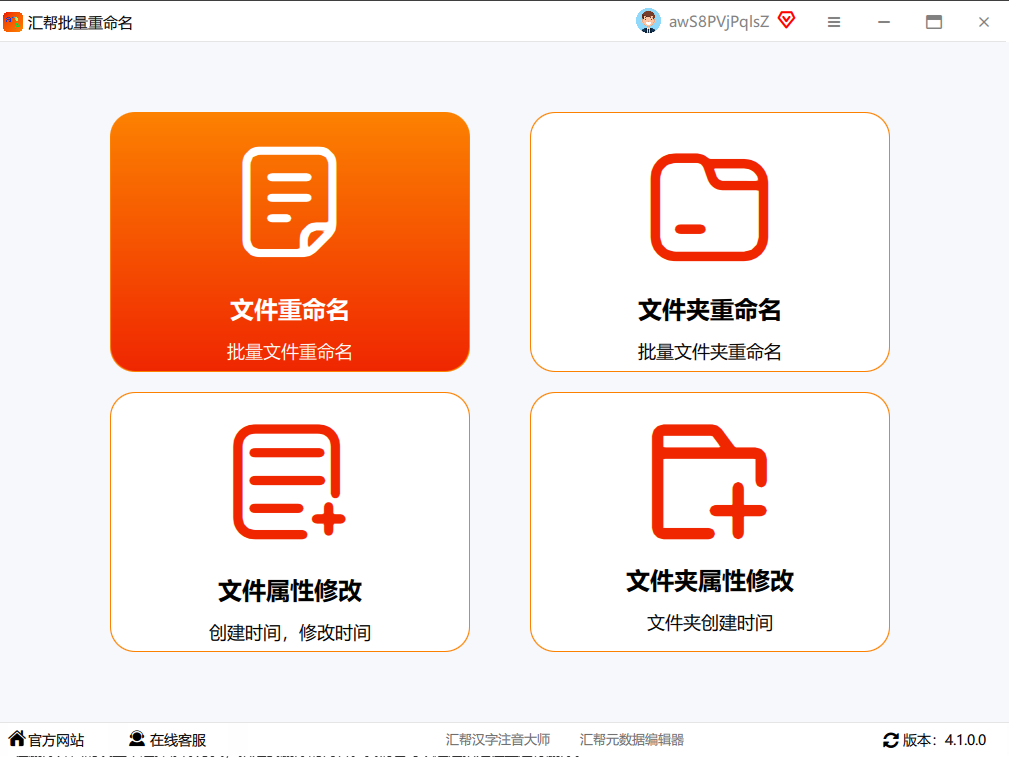Open the 文件夹属性修改 folder attributes card
The image size is (1009, 760).
tap(710, 522)
